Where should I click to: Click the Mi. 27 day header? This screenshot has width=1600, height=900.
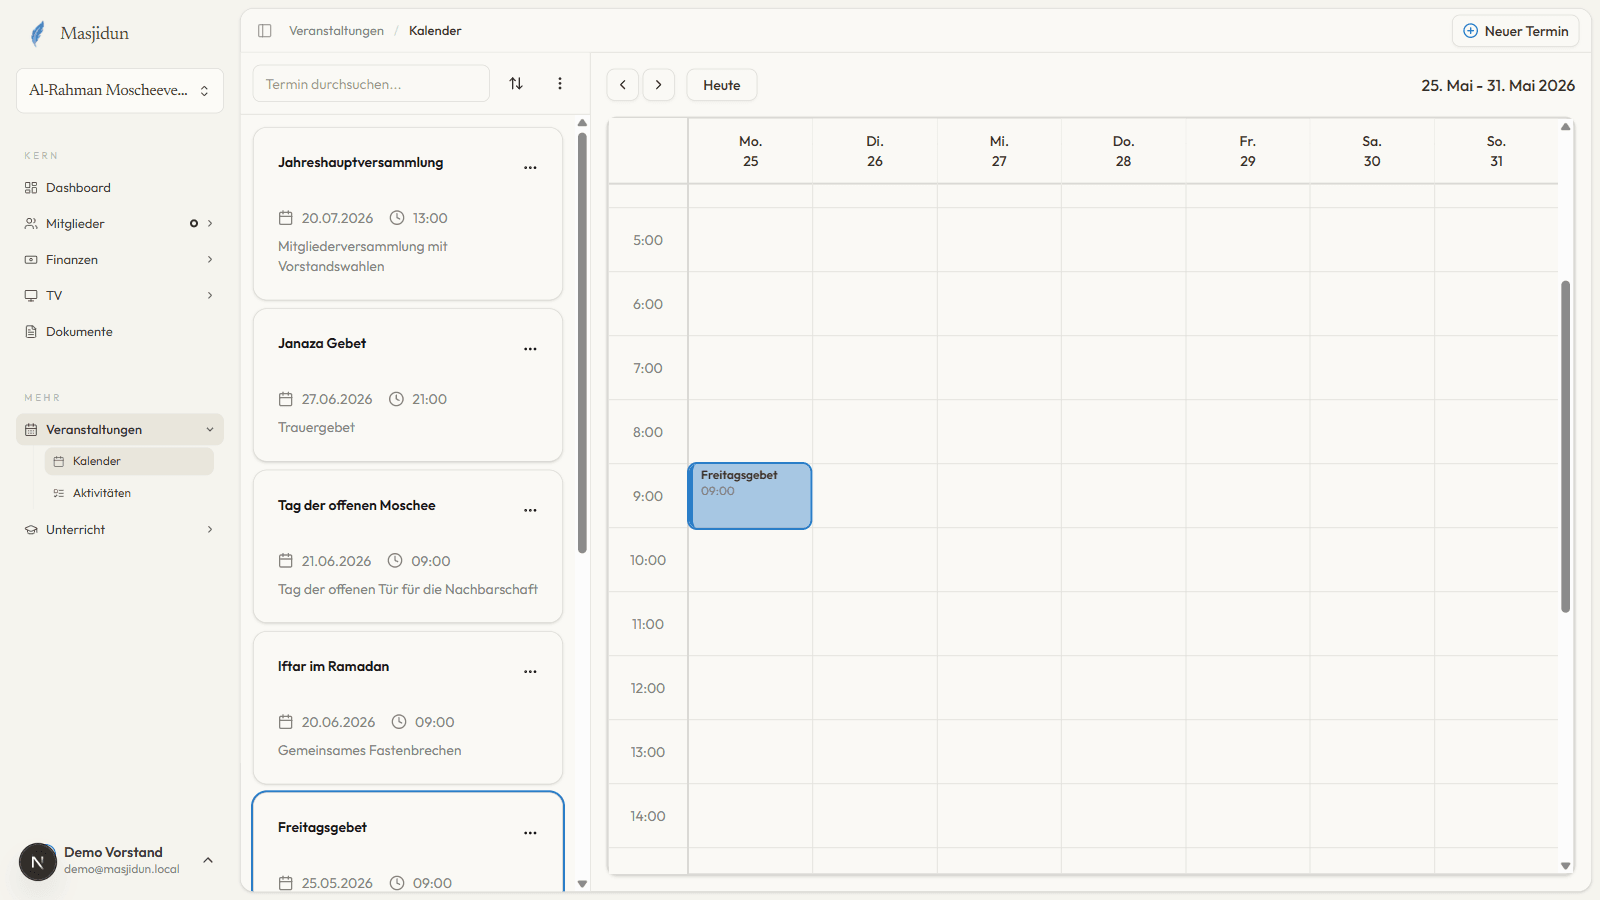pyautogui.click(x=999, y=151)
